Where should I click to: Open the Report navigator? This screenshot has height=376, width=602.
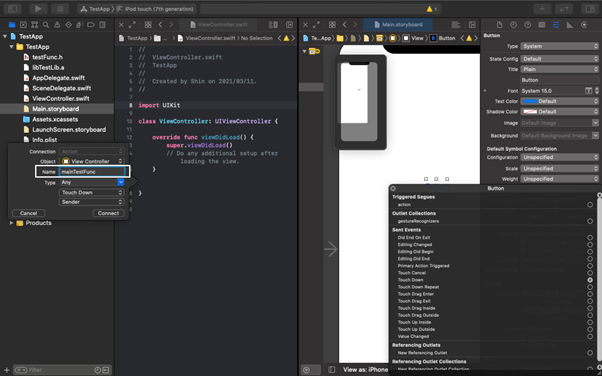tap(102, 25)
